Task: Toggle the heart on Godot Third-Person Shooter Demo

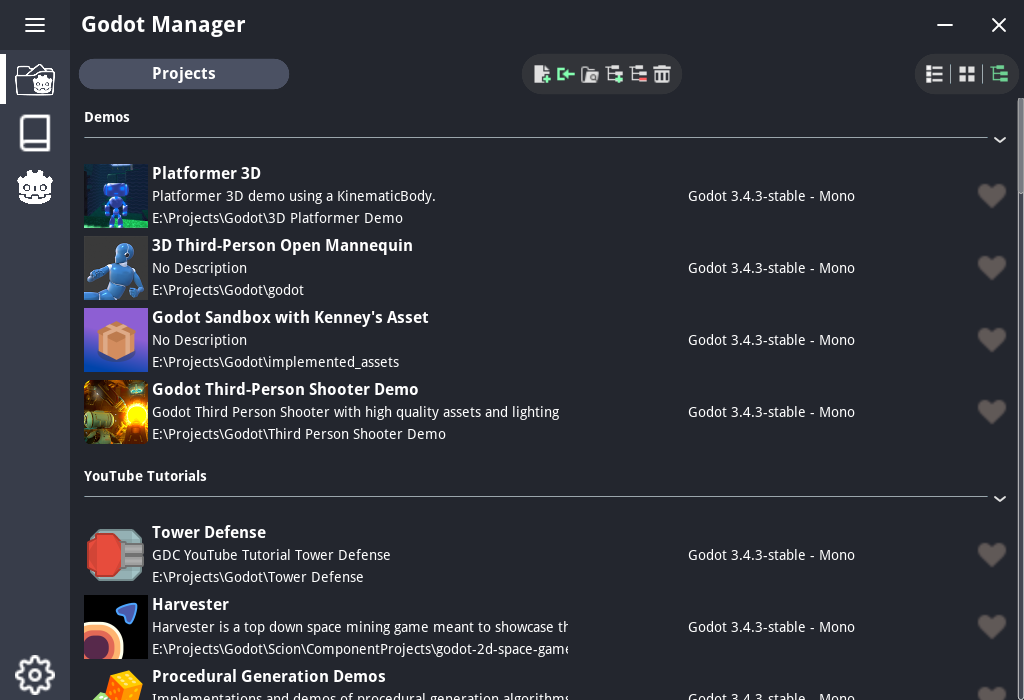Action: pos(991,411)
